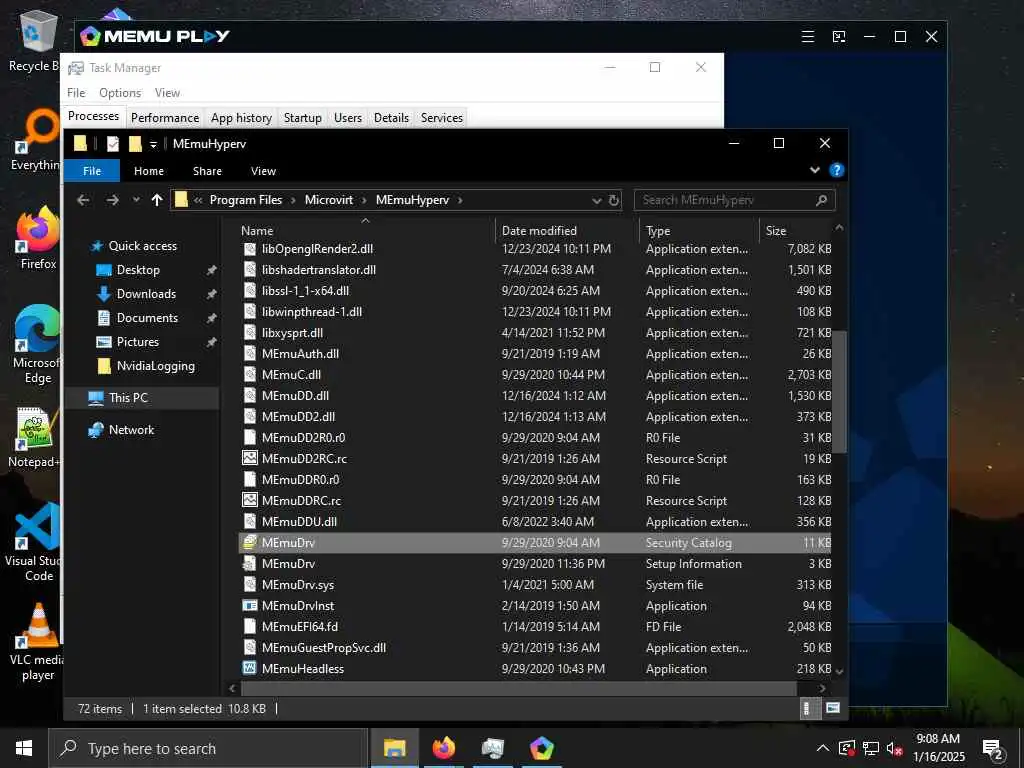Click File Explorer icon on taskbar
This screenshot has height=768, width=1024.
pyautogui.click(x=394, y=748)
